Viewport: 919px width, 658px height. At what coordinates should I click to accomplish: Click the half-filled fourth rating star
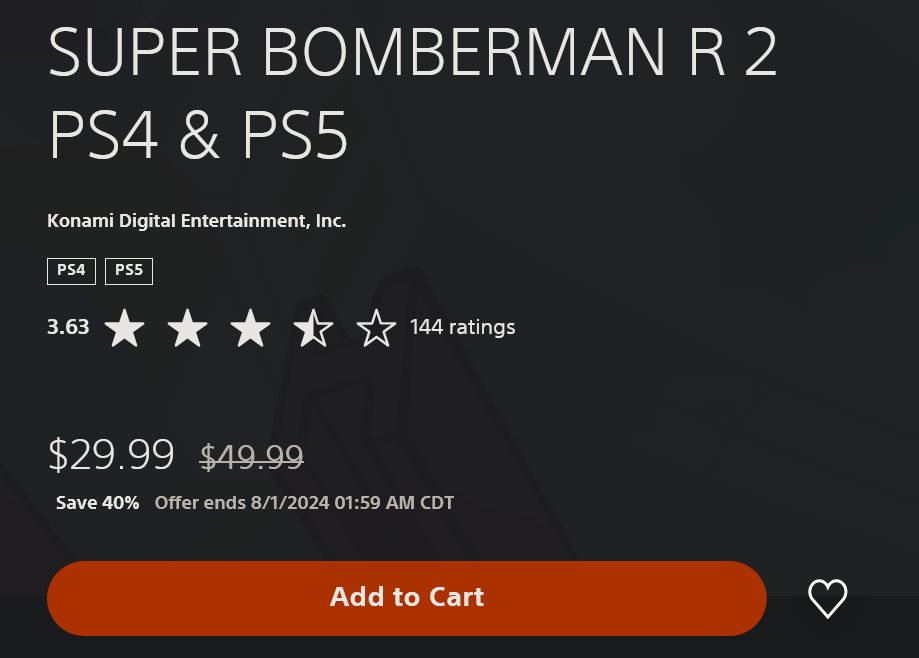point(314,328)
